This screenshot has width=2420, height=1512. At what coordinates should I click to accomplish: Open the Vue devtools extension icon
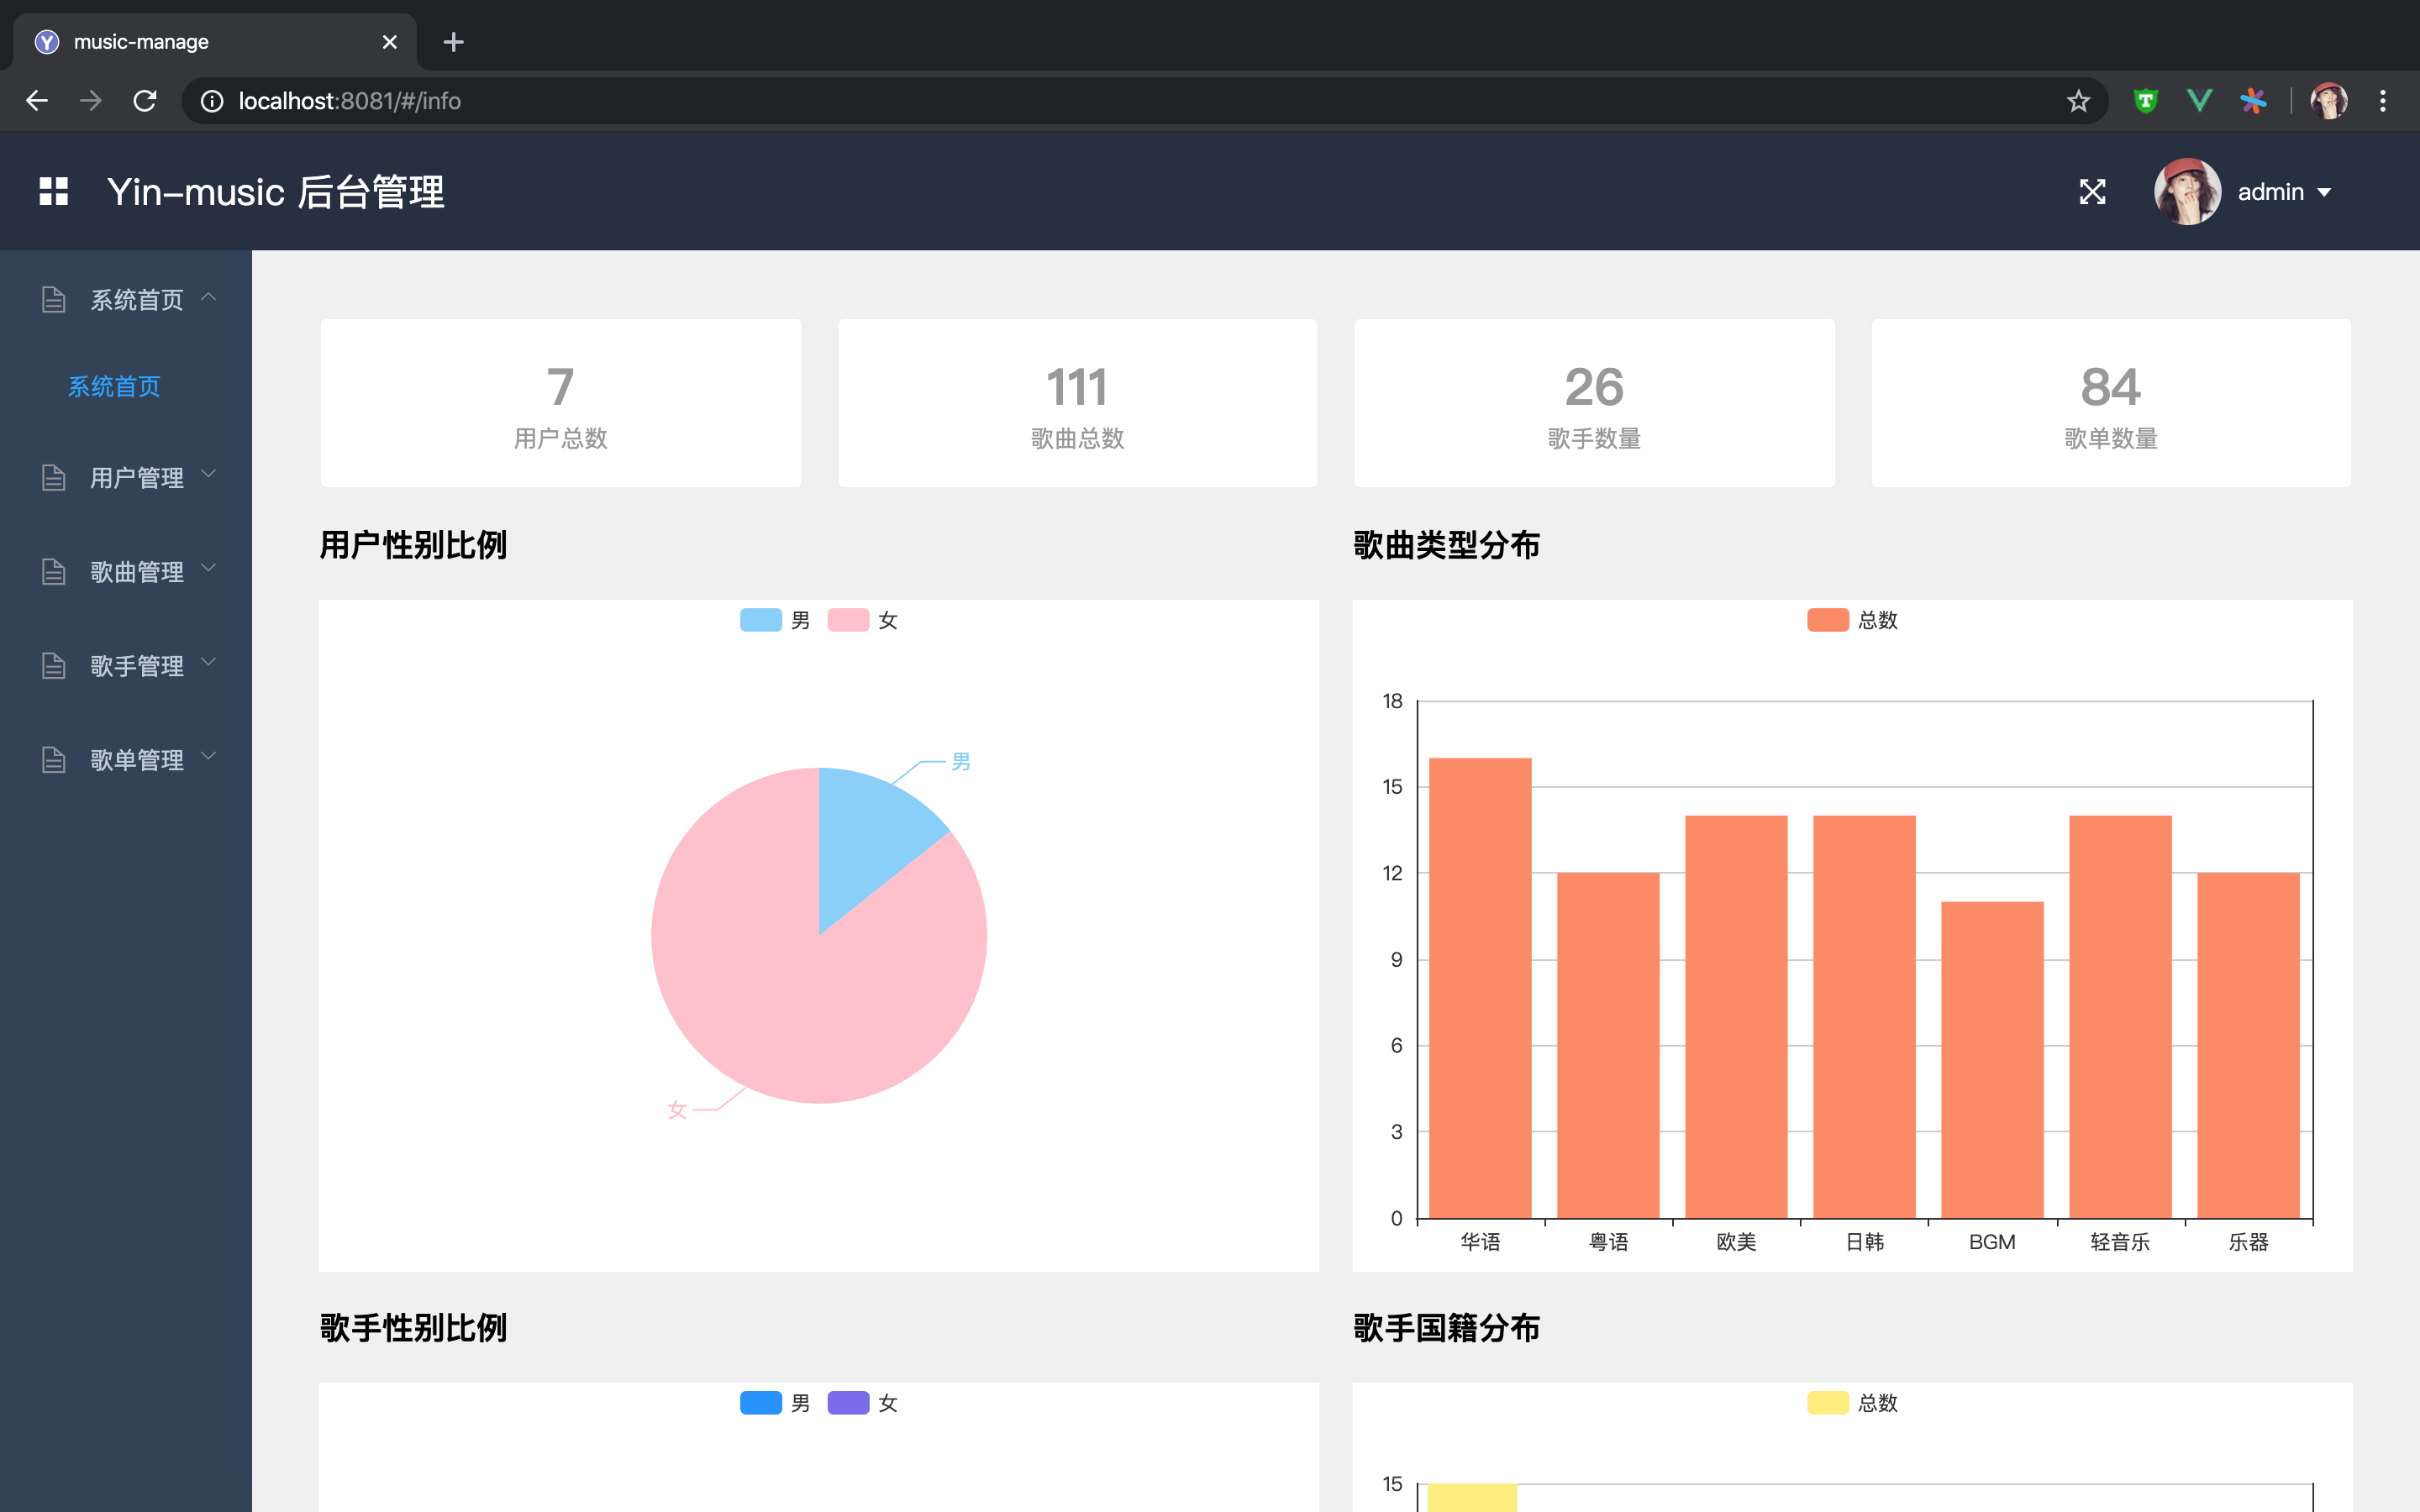point(2199,101)
